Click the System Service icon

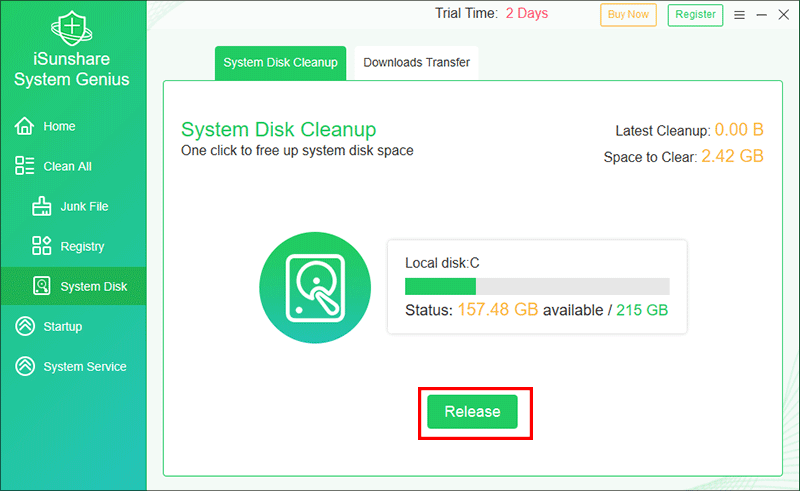[25, 367]
